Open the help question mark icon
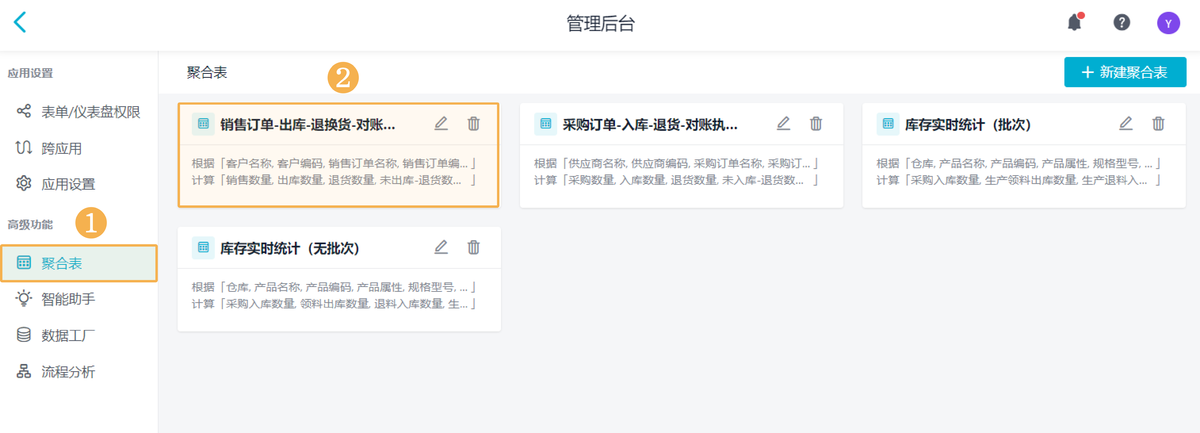This screenshot has width=1200, height=433. [x=1122, y=23]
